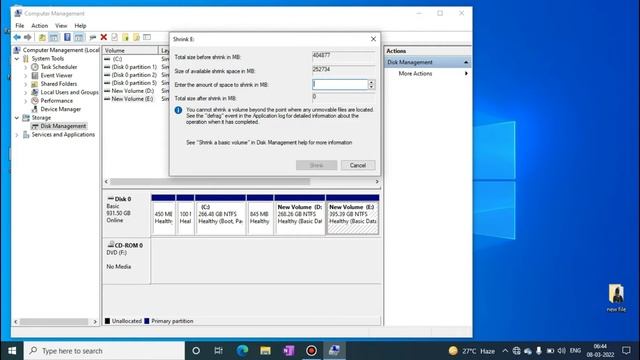
Task: Click the Shrink button in the dialog
Action: [316, 165]
